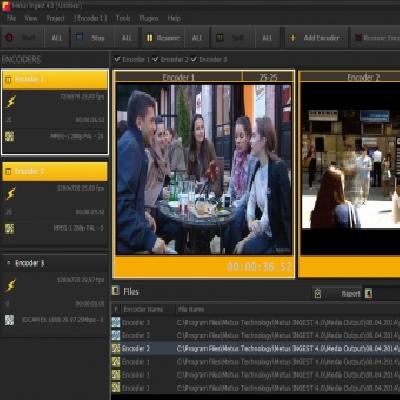Image resolution: width=400 pixels, height=400 pixels.
Task: Select the highlighted Encoder 2 file row
Action: (x=256, y=349)
